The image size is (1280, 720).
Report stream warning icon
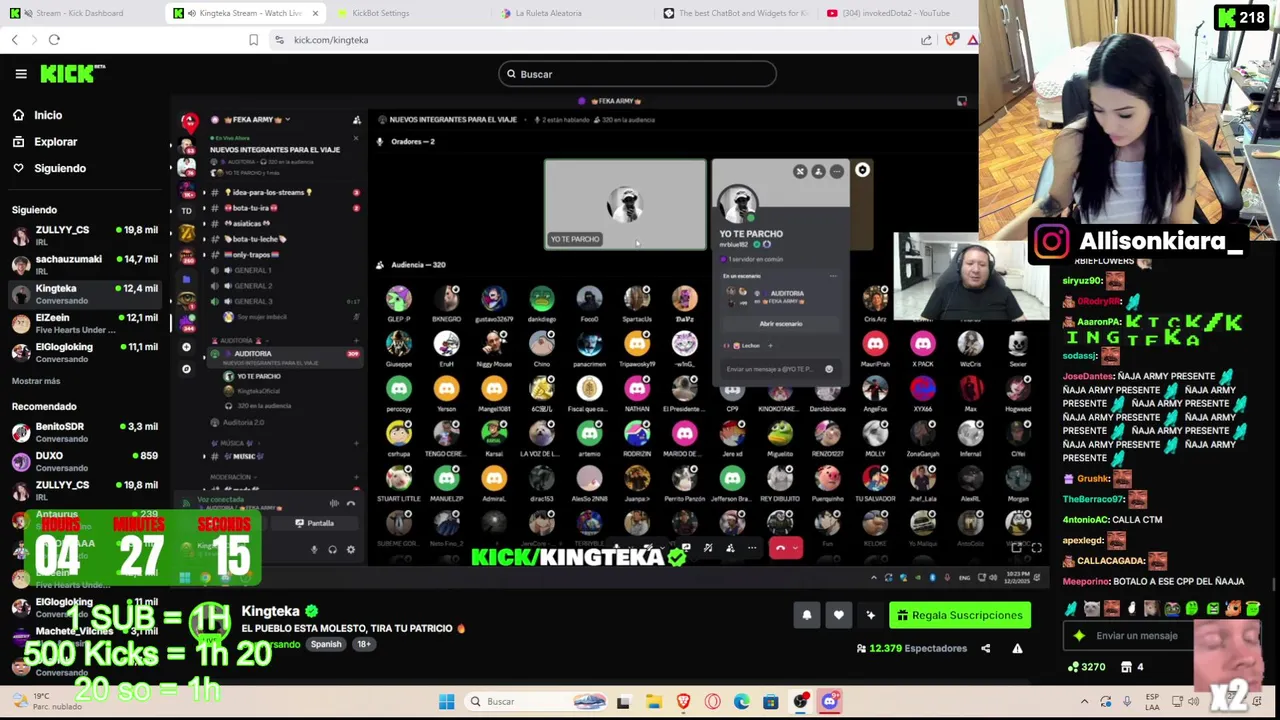pyautogui.click(x=1017, y=648)
